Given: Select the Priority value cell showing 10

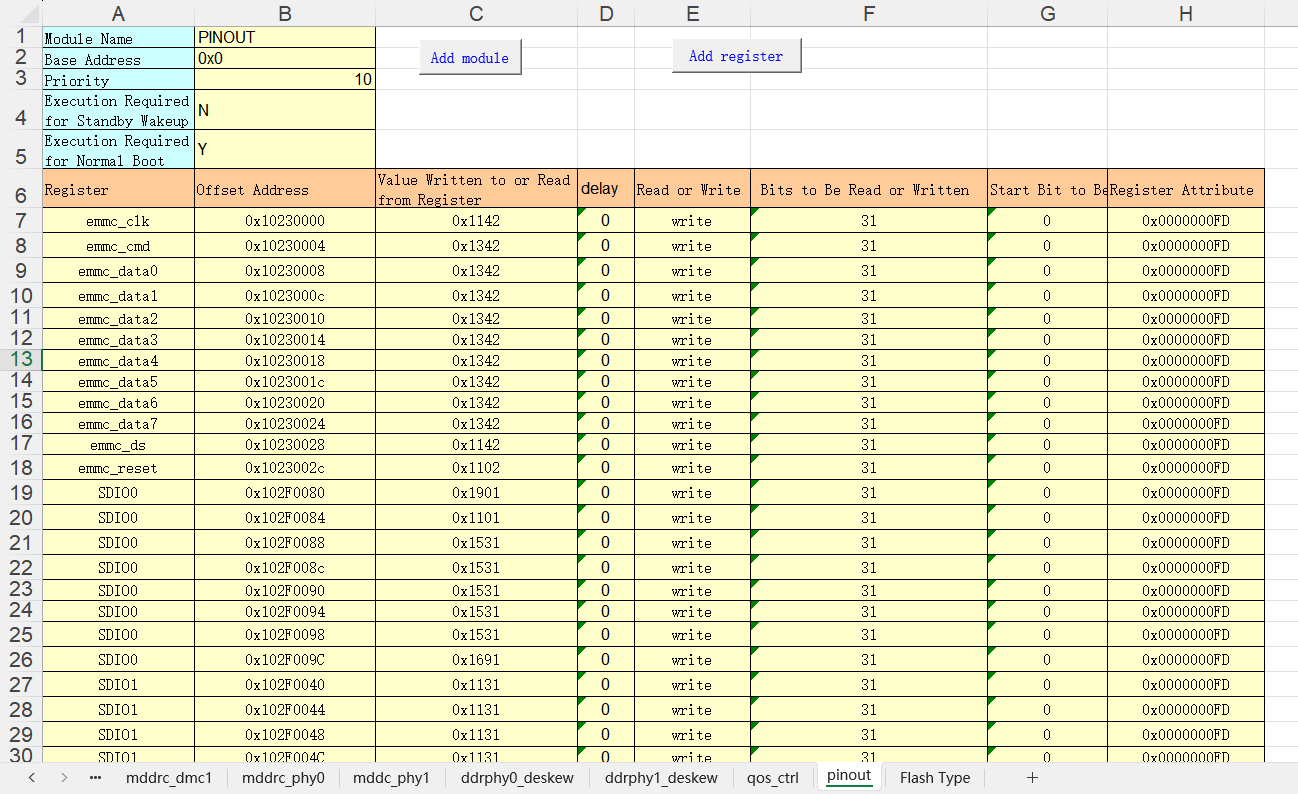Looking at the screenshot, I should [x=284, y=80].
